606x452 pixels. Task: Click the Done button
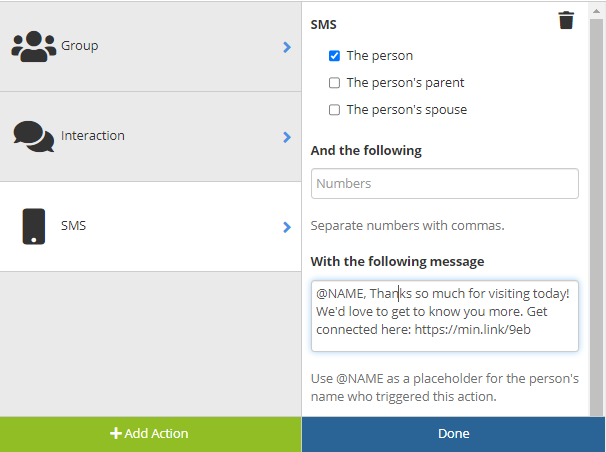tap(453, 434)
